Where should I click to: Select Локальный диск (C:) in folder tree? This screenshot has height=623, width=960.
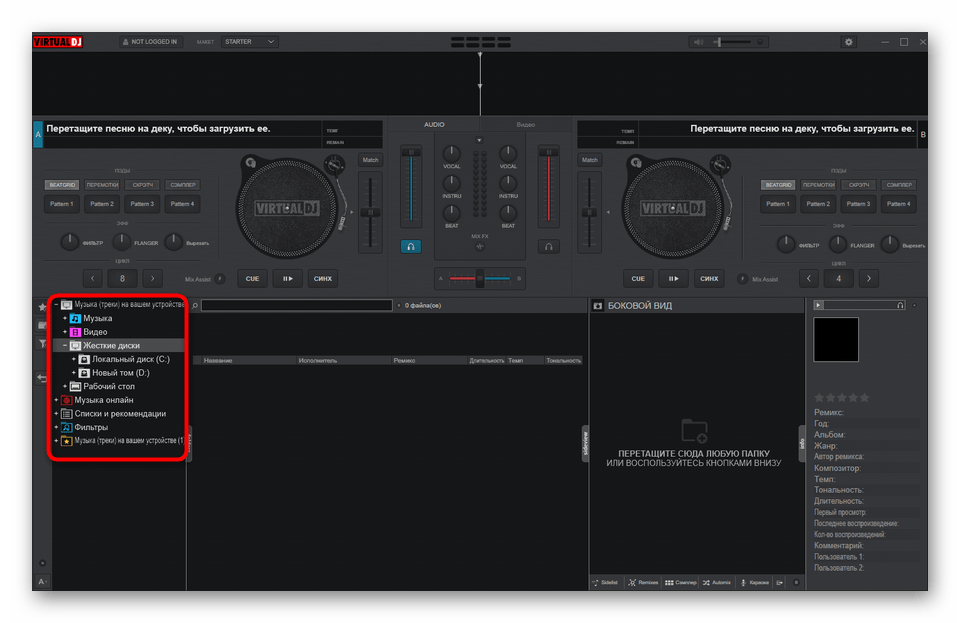point(130,359)
